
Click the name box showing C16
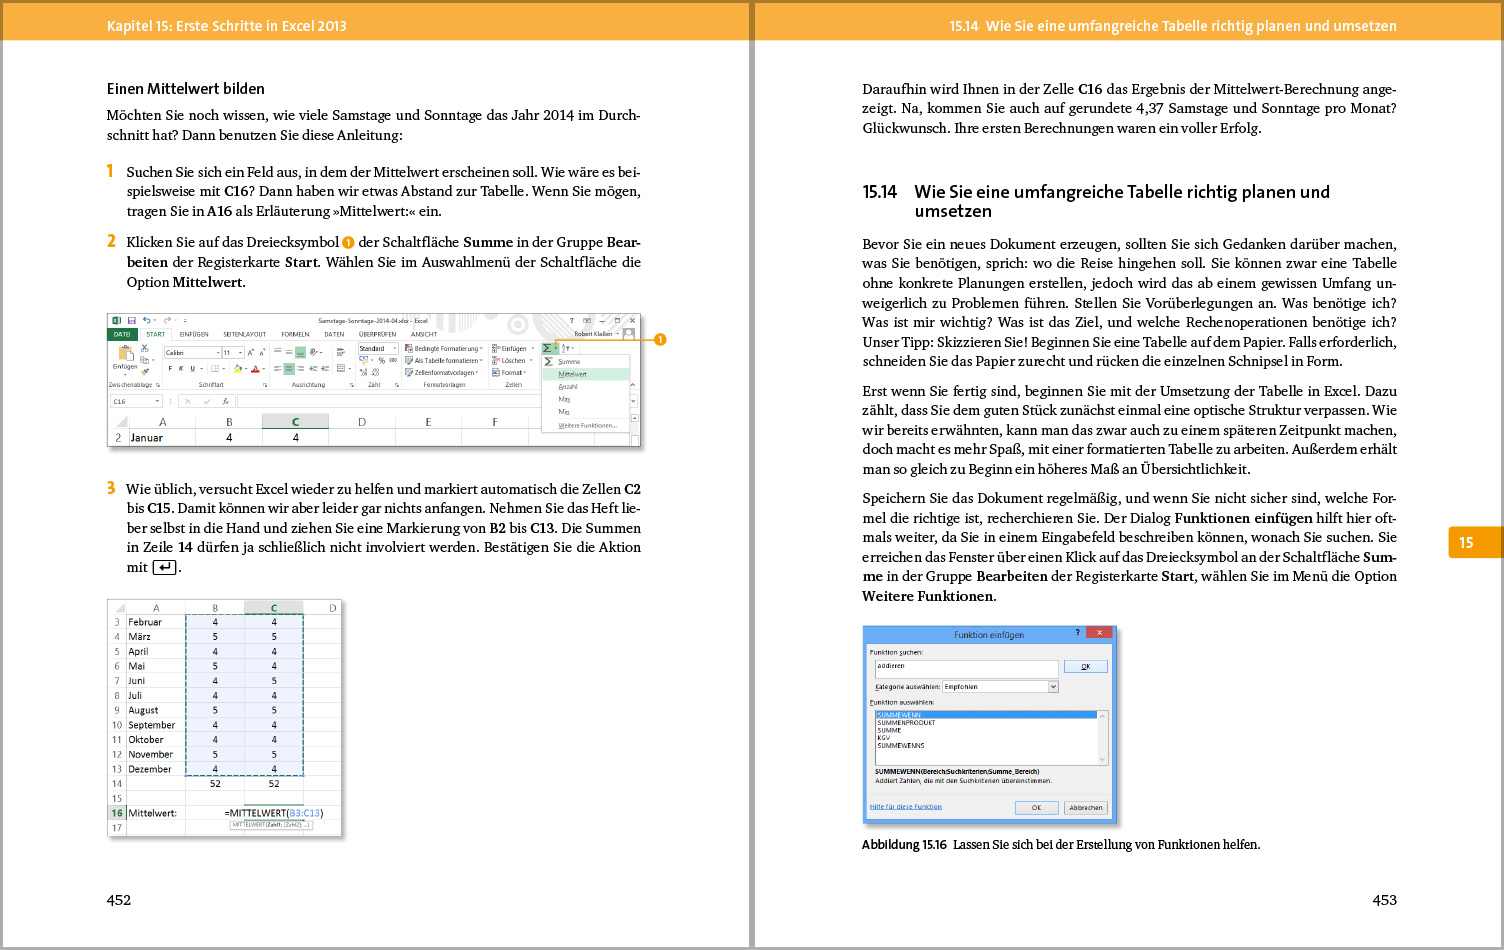pyautogui.click(x=135, y=401)
